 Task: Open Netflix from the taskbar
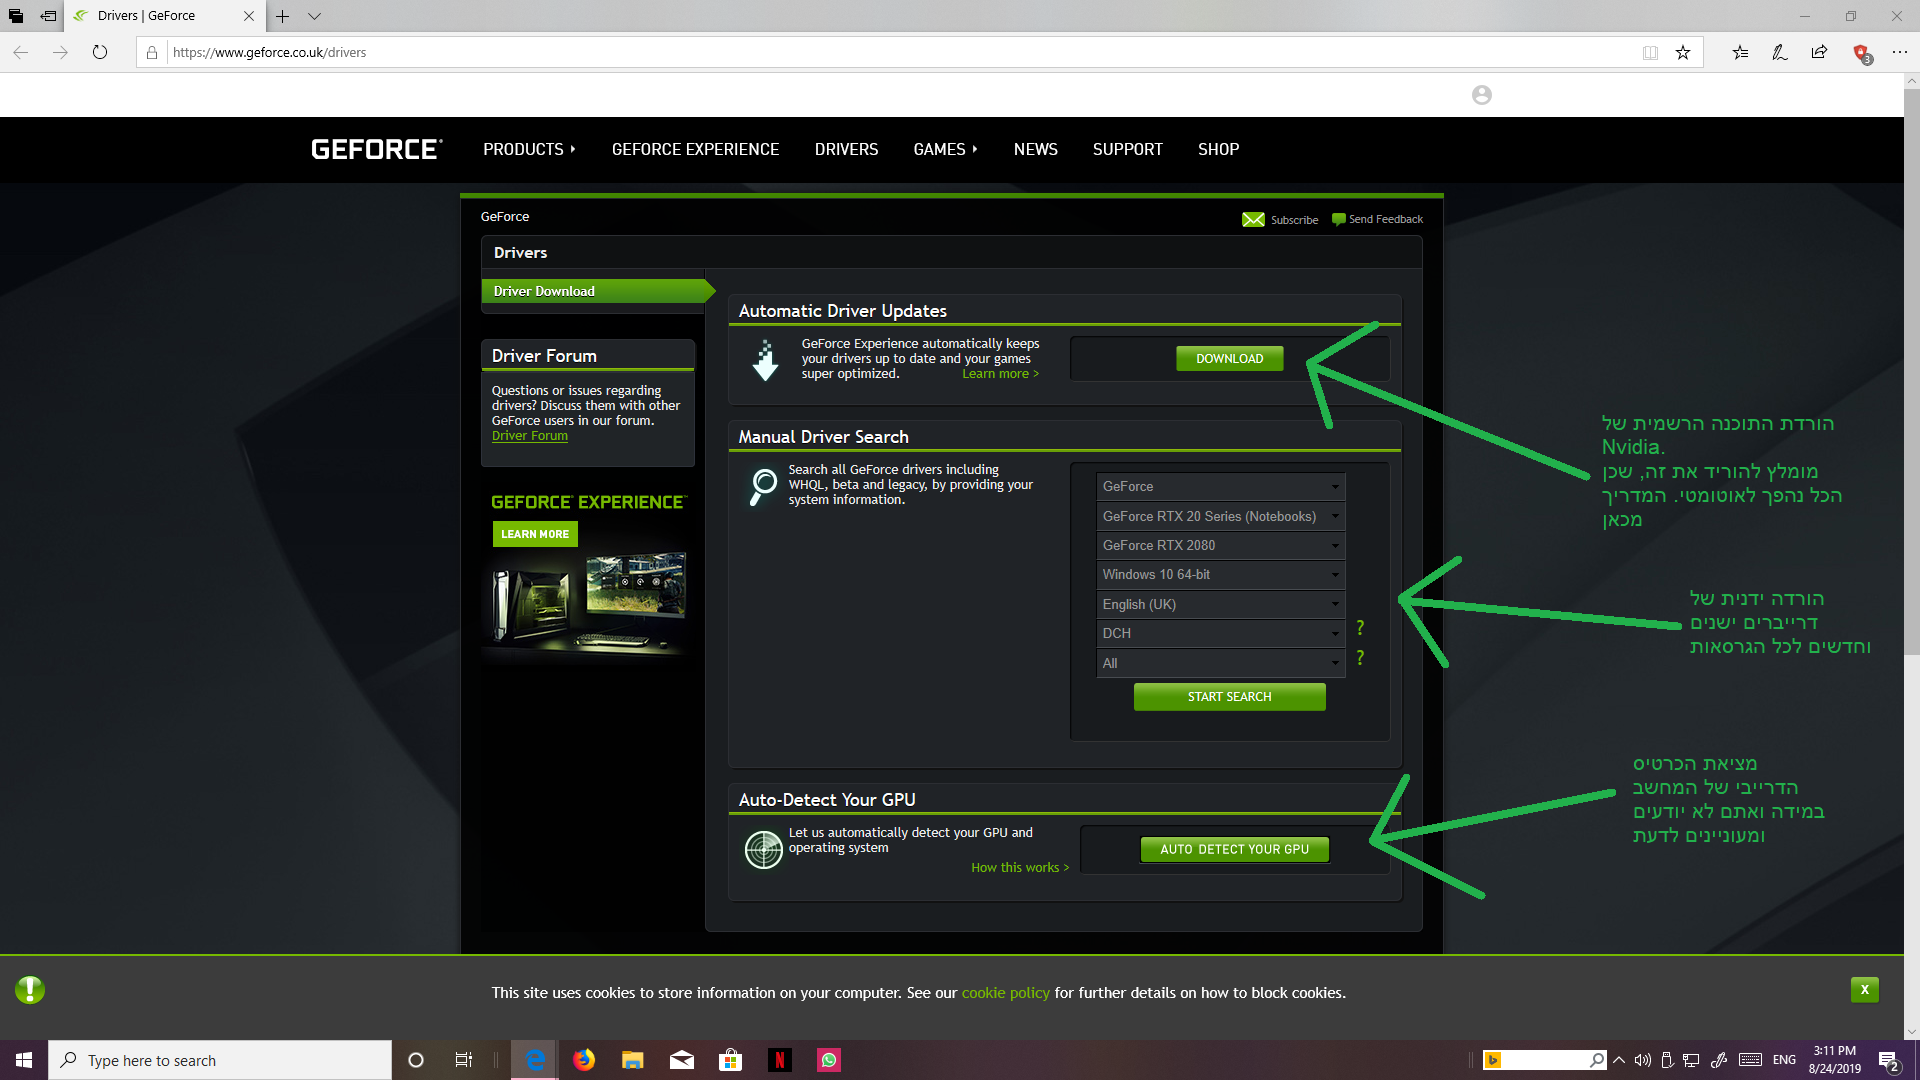780,1060
